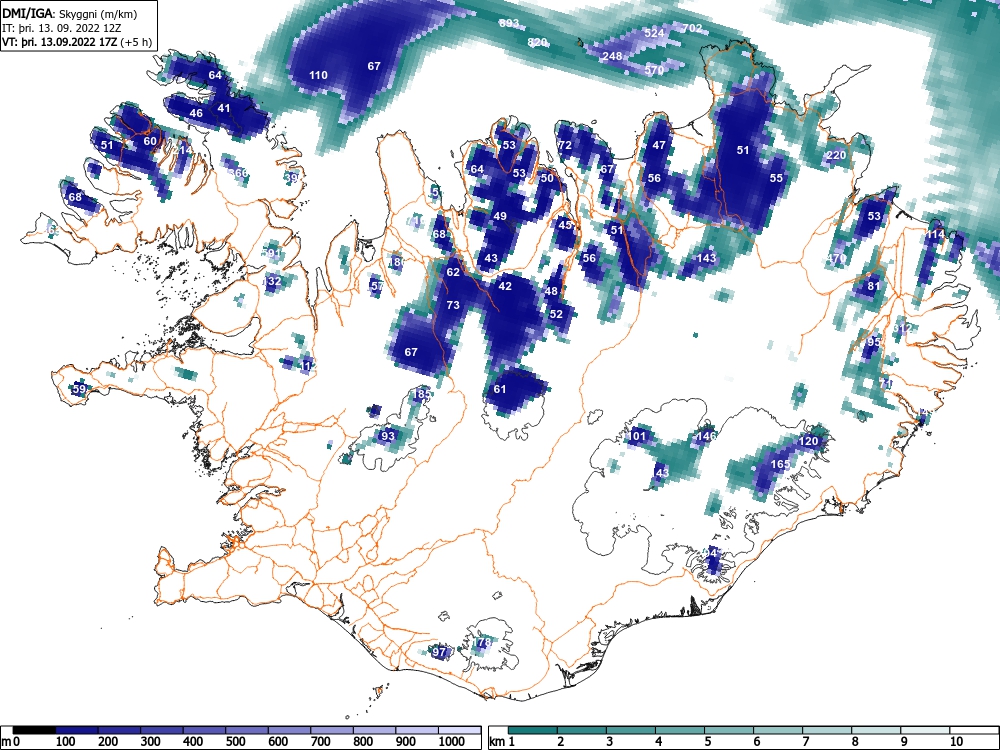
Task: Click the '50' visibility value
Action: point(547,179)
